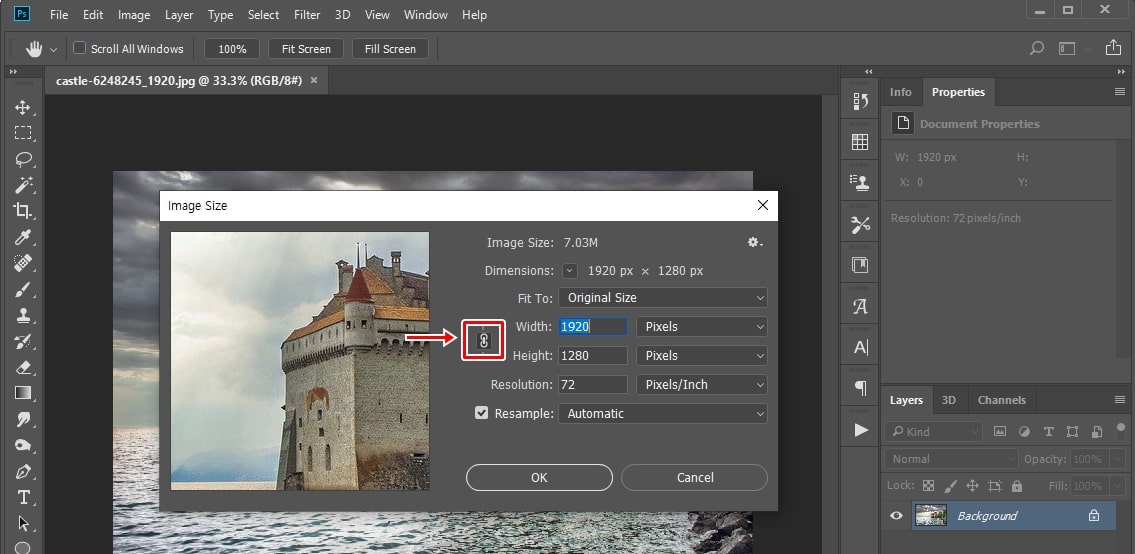The width and height of the screenshot is (1135, 554).
Task: Select the Gradient tool
Action: pos(23,393)
